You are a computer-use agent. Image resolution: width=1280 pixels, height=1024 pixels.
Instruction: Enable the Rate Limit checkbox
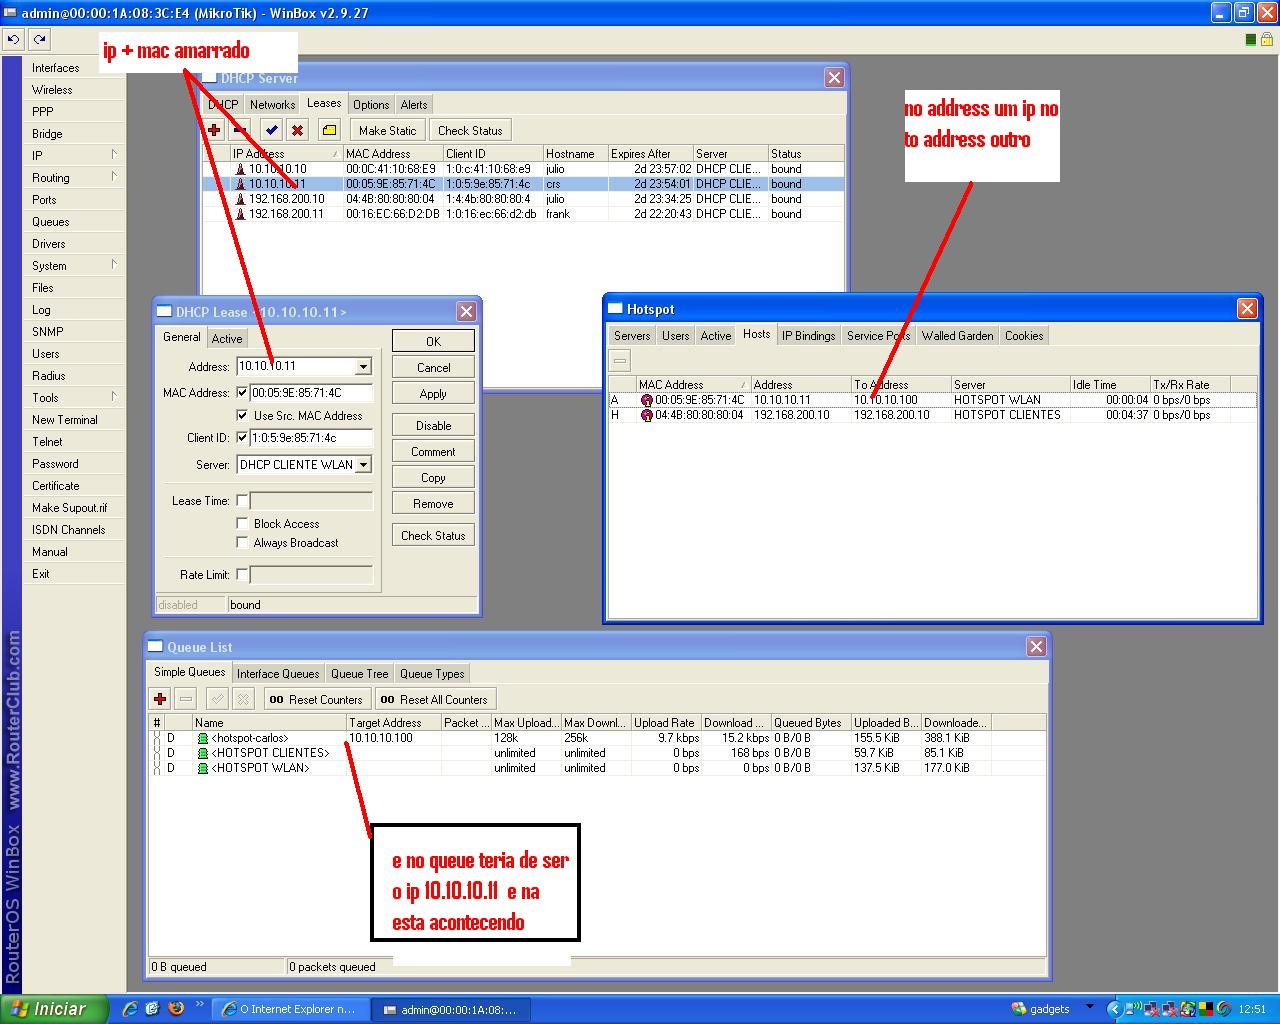coord(242,574)
